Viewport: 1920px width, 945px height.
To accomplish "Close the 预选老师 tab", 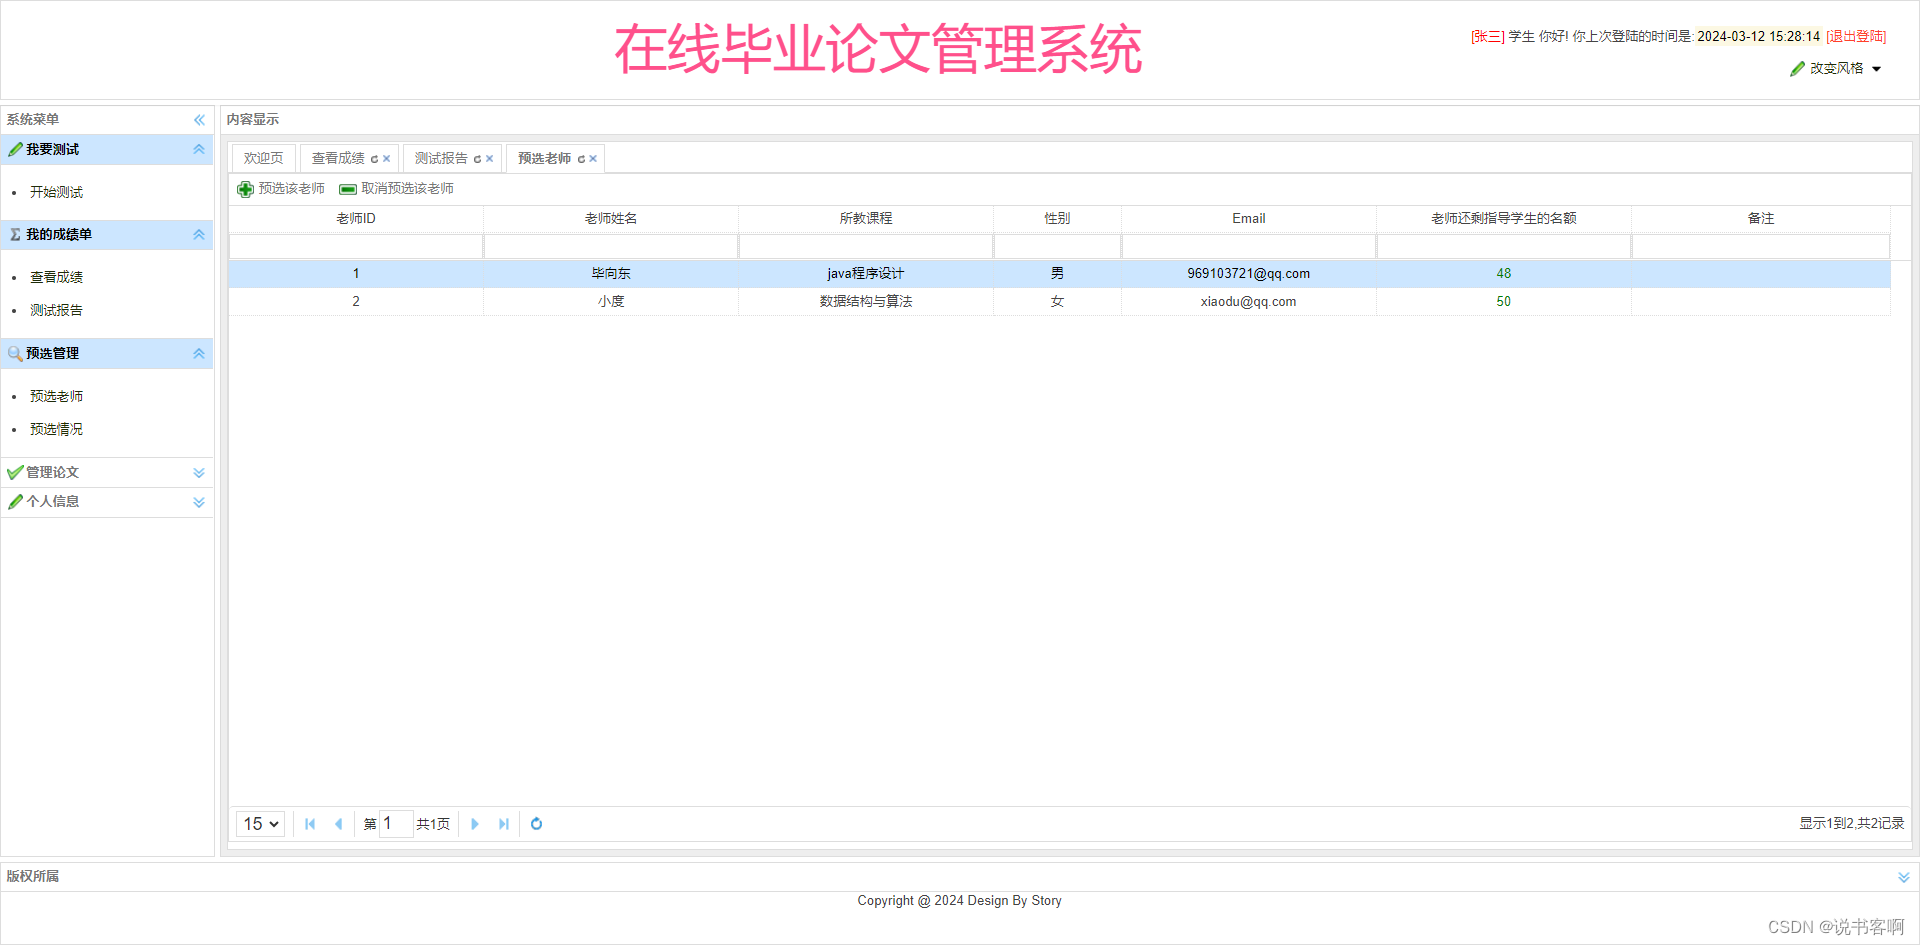I will (593, 159).
